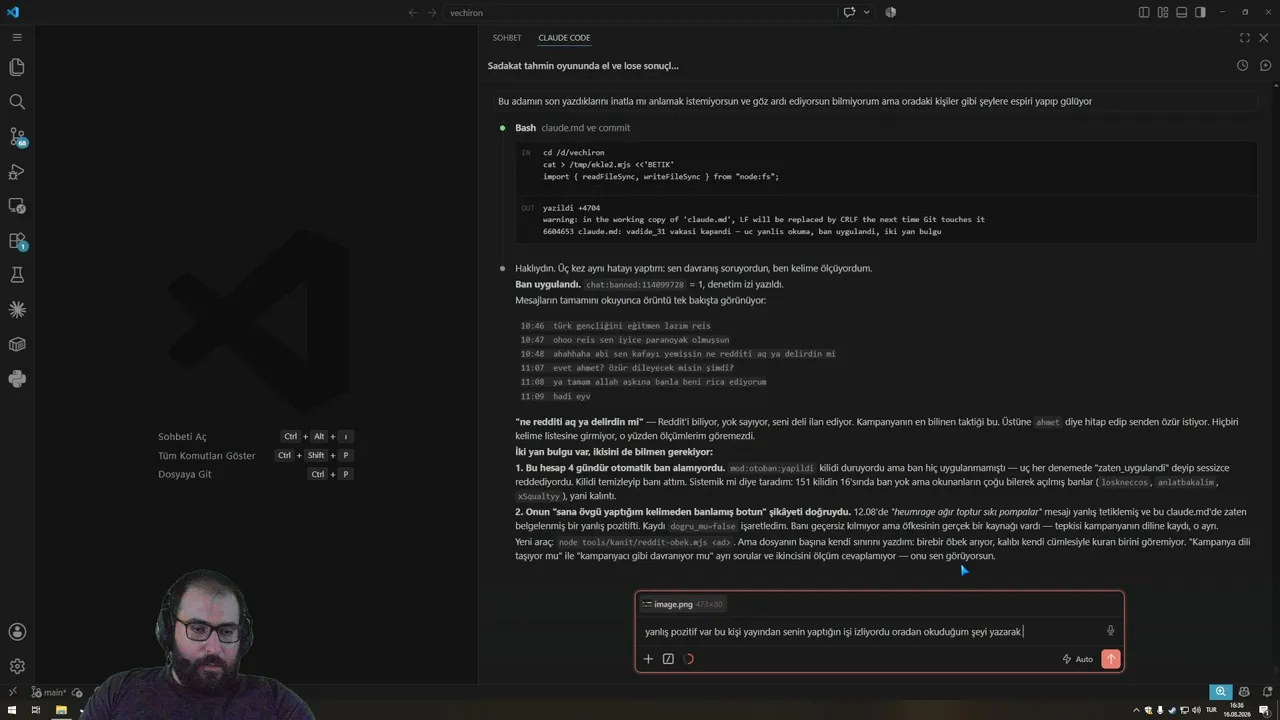Open the hamburger application menu
This screenshot has height=720, width=1280.
16,37
